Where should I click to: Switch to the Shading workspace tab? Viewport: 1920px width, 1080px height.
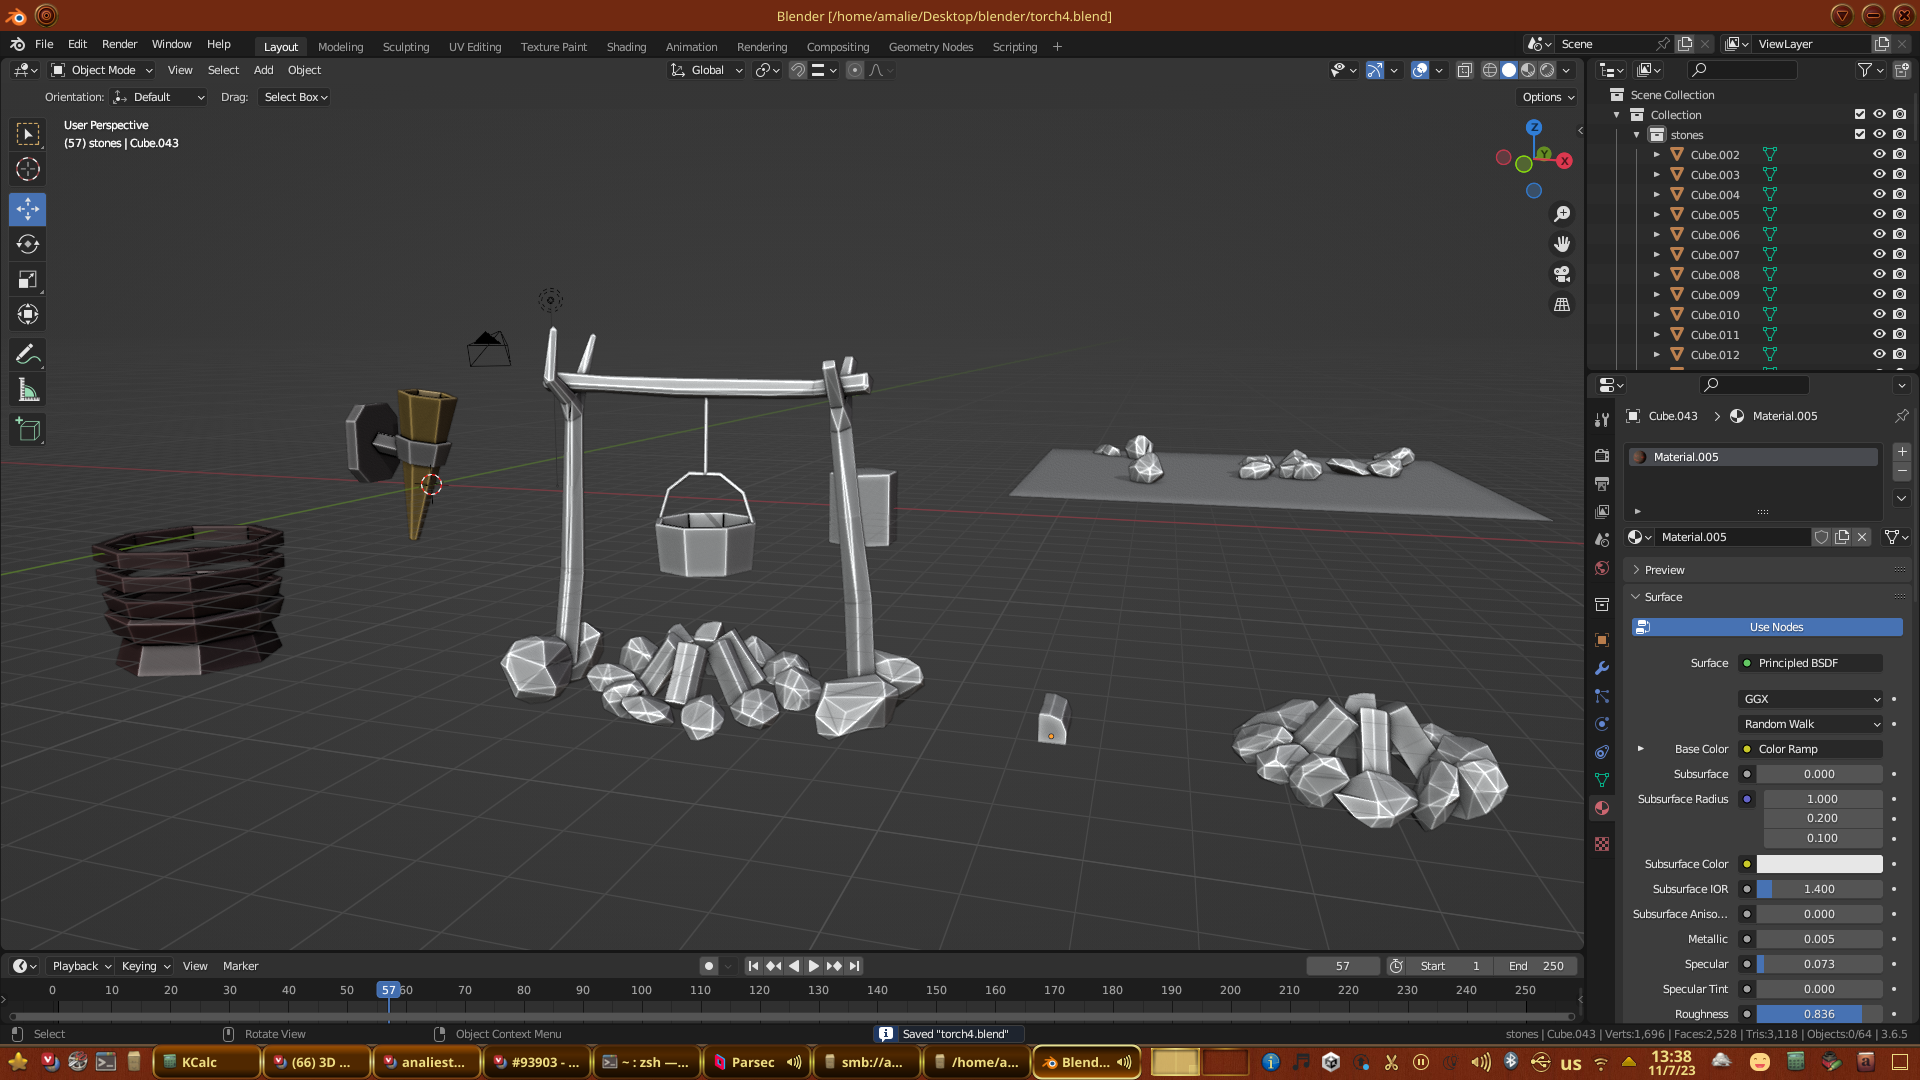[x=626, y=47]
